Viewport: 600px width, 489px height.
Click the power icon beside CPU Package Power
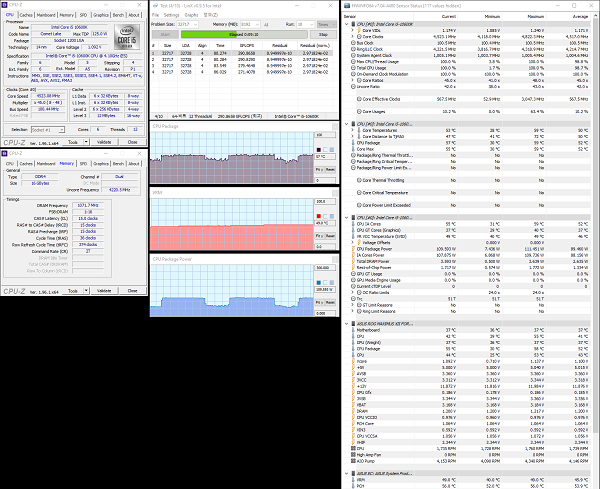click(353, 249)
